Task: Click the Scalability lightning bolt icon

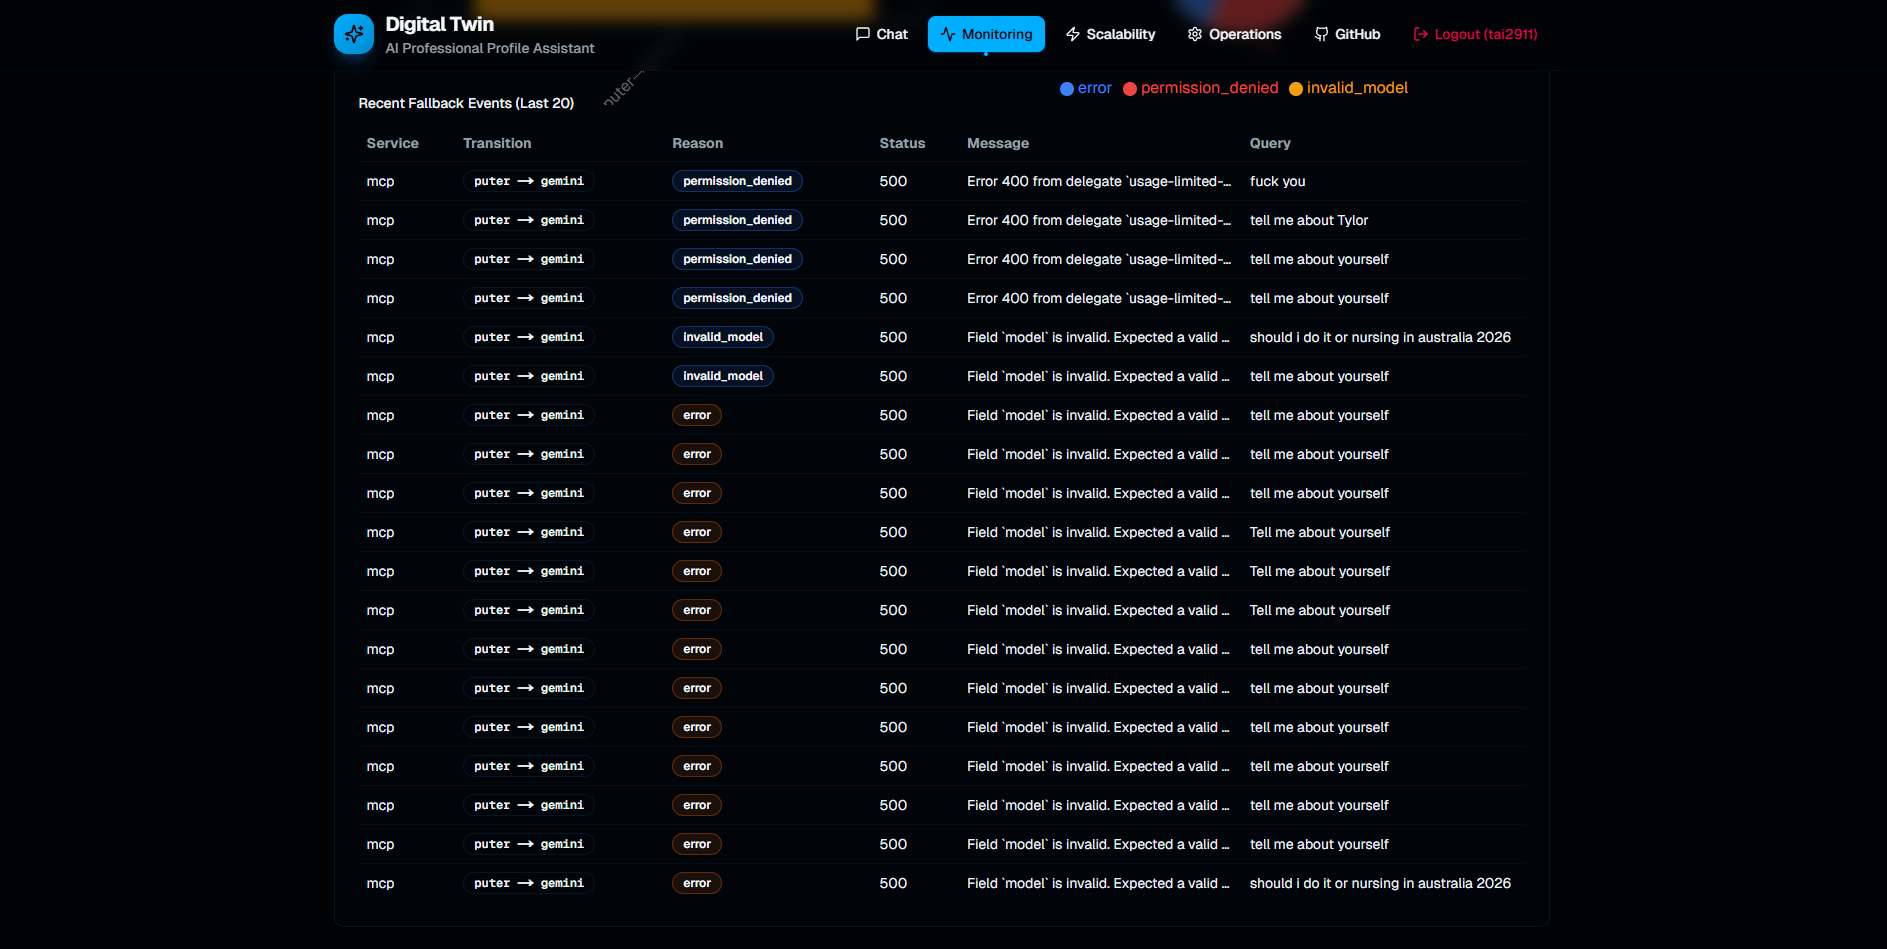Action: [x=1073, y=34]
